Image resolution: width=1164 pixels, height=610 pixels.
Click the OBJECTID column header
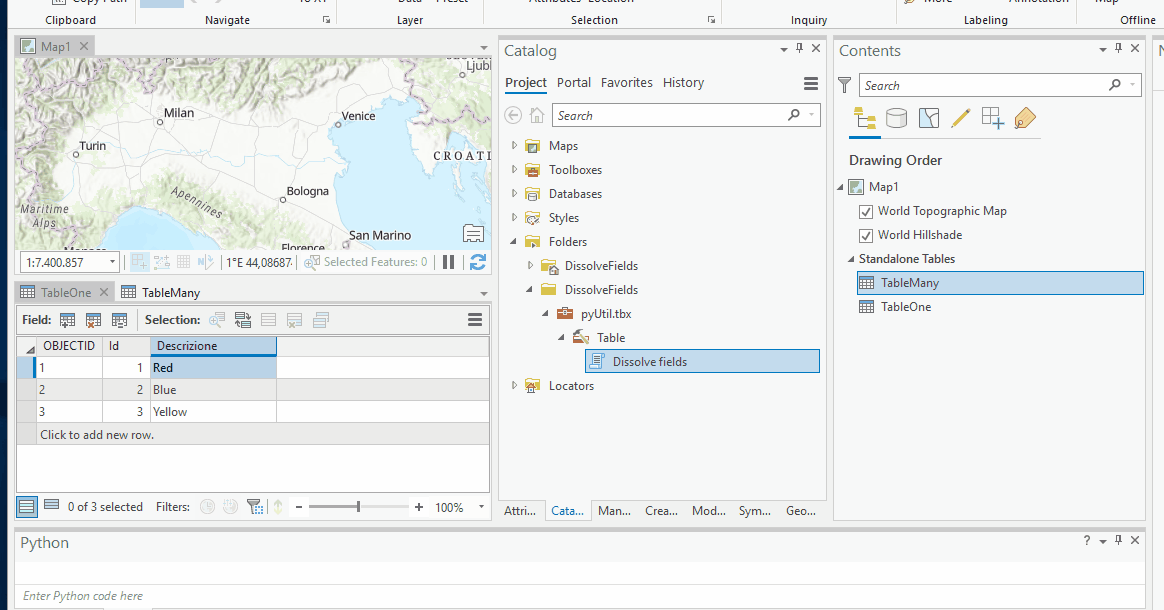(x=69, y=346)
